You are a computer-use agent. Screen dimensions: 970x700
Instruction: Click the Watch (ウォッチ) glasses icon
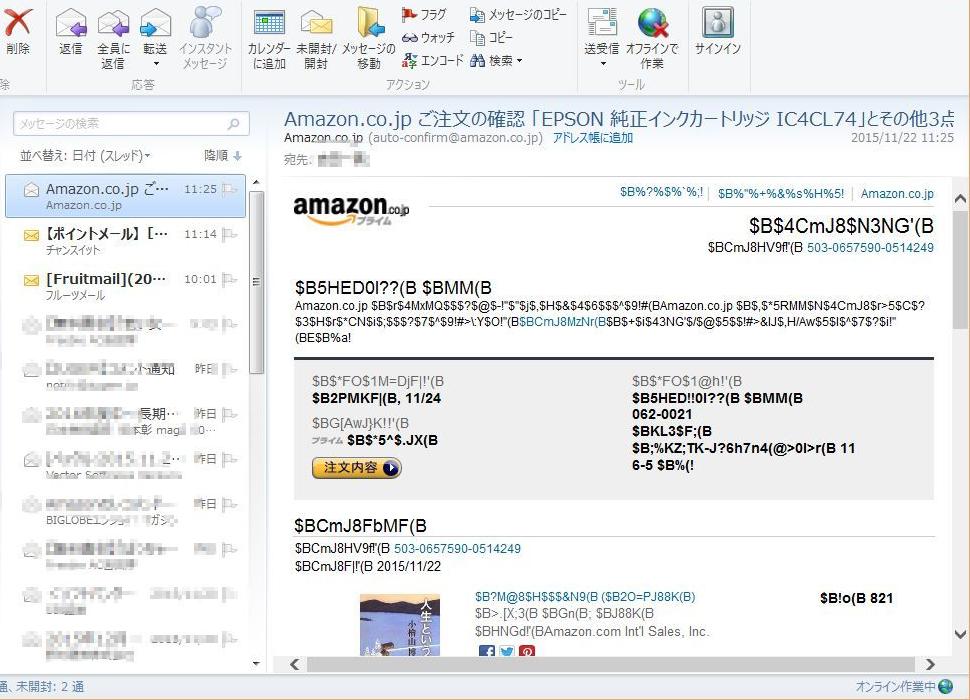(410, 38)
